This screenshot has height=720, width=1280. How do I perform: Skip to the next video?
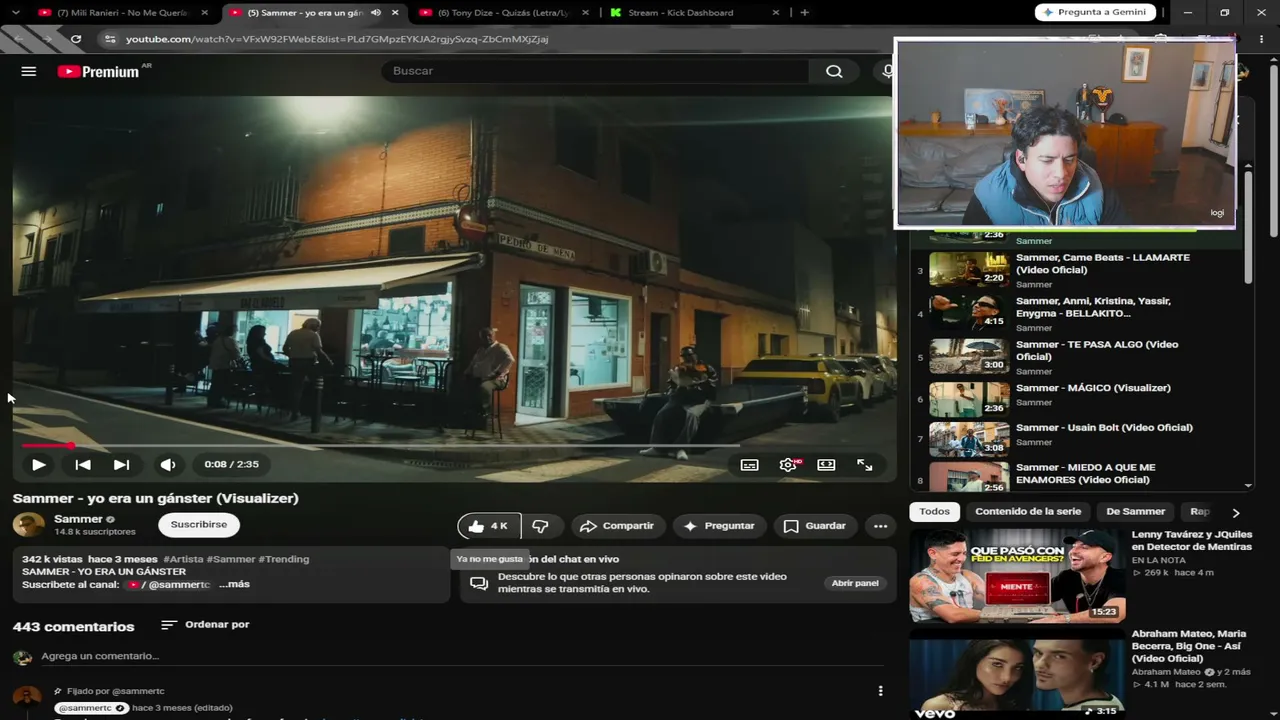pyautogui.click(x=121, y=464)
